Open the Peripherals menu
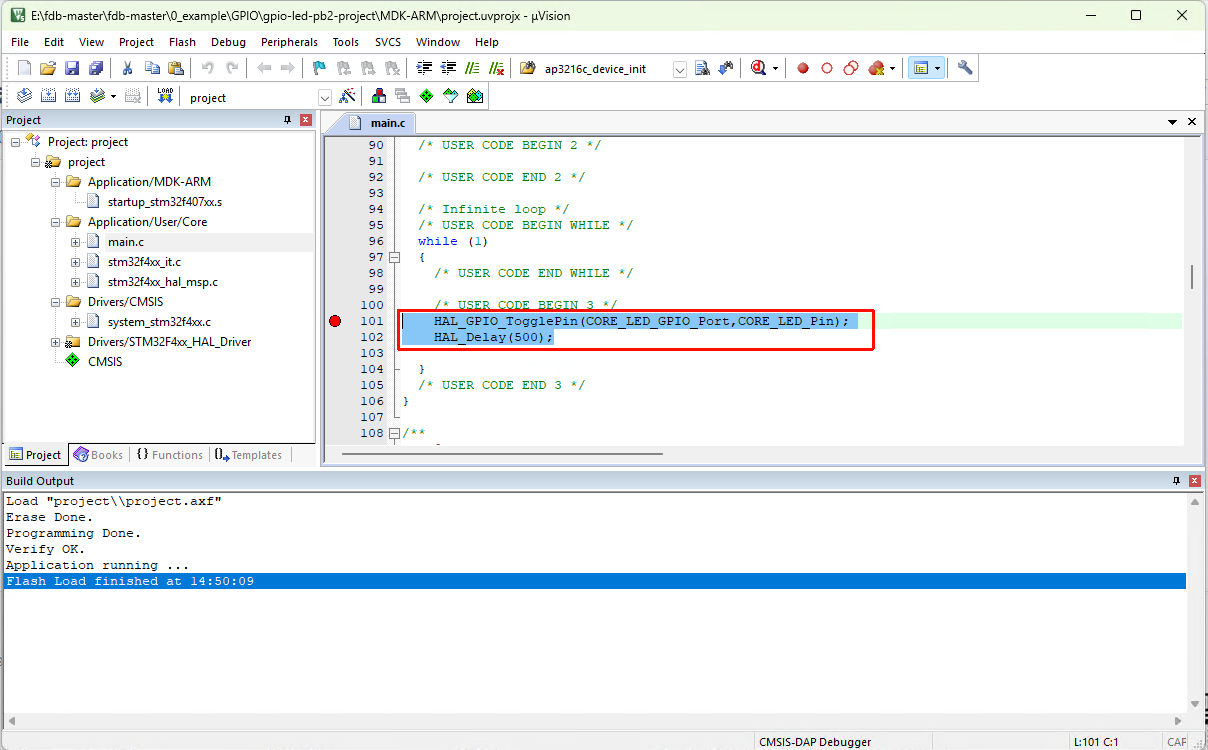The image size is (1208, 750). pos(289,42)
